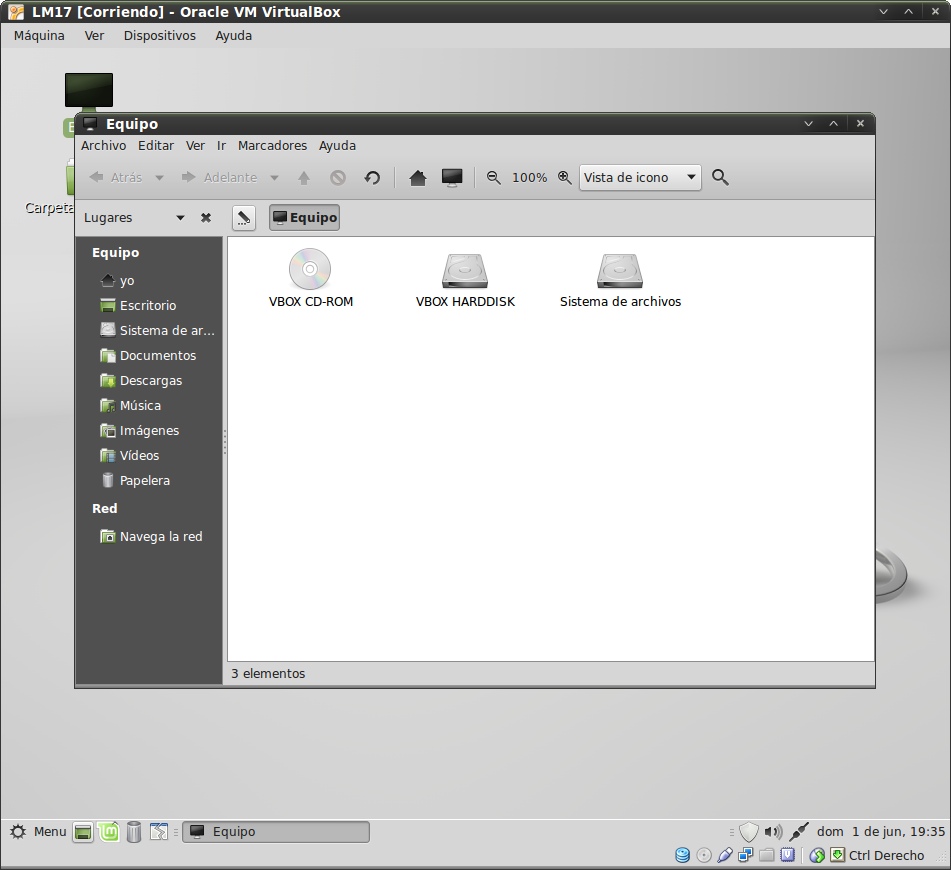Viewport: 951px width, 870px height.
Task: Expand the Lugares sidebar selector
Action: point(180,218)
